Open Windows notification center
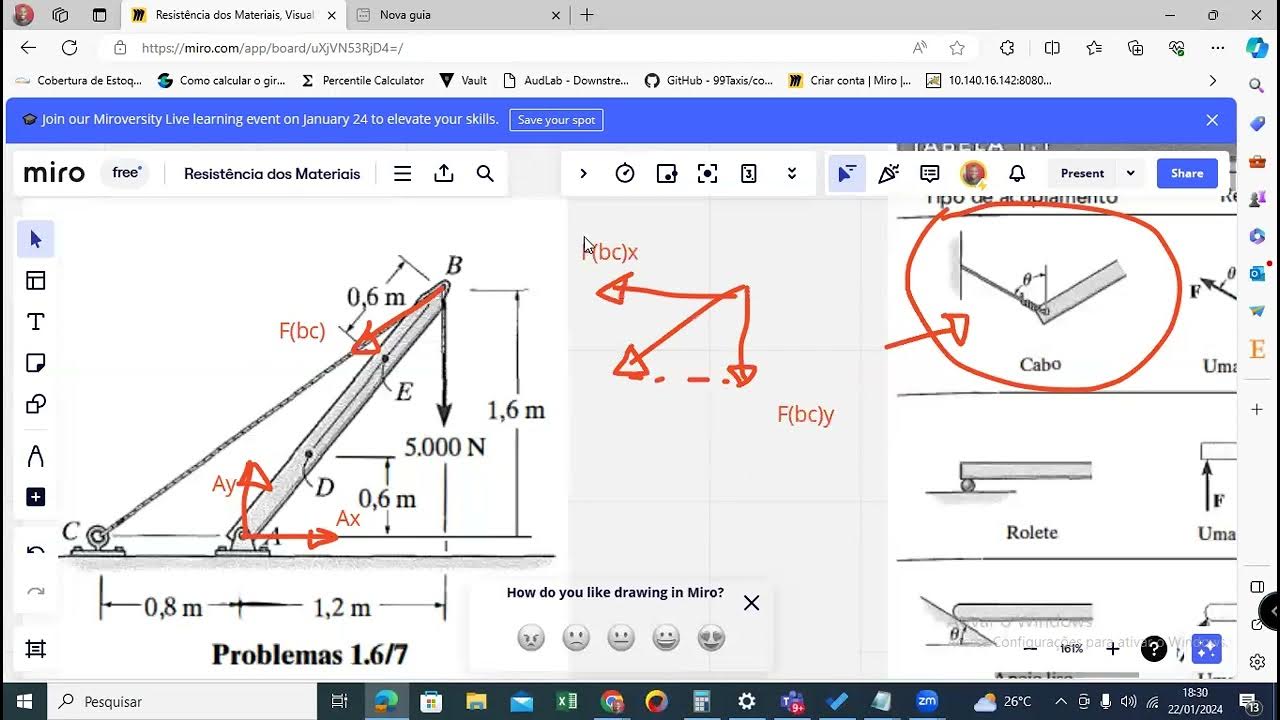 click(x=1249, y=701)
